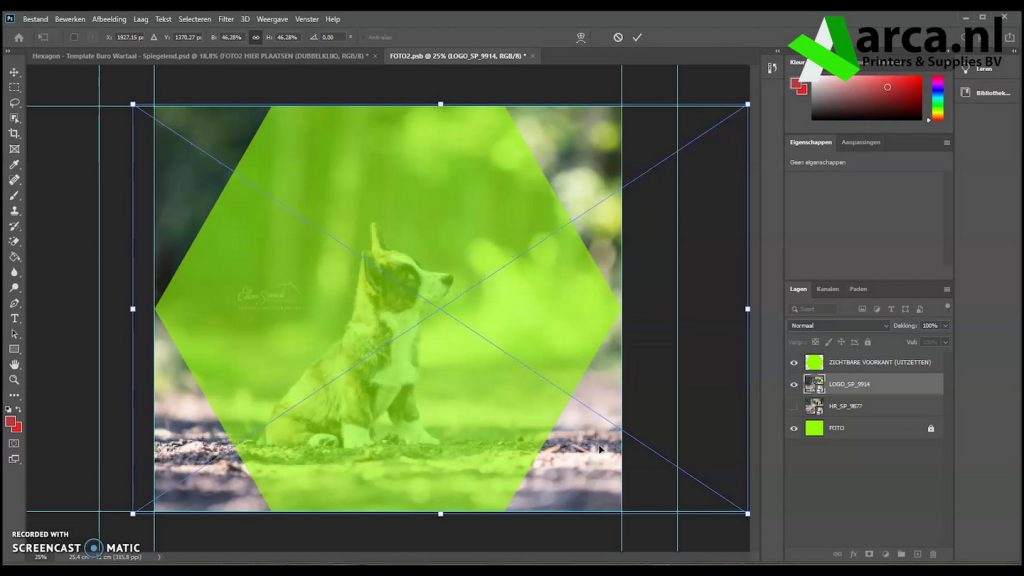The image size is (1024, 576).
Task: Switch to the Kanalen tab
Action: [x=827, y=289]
